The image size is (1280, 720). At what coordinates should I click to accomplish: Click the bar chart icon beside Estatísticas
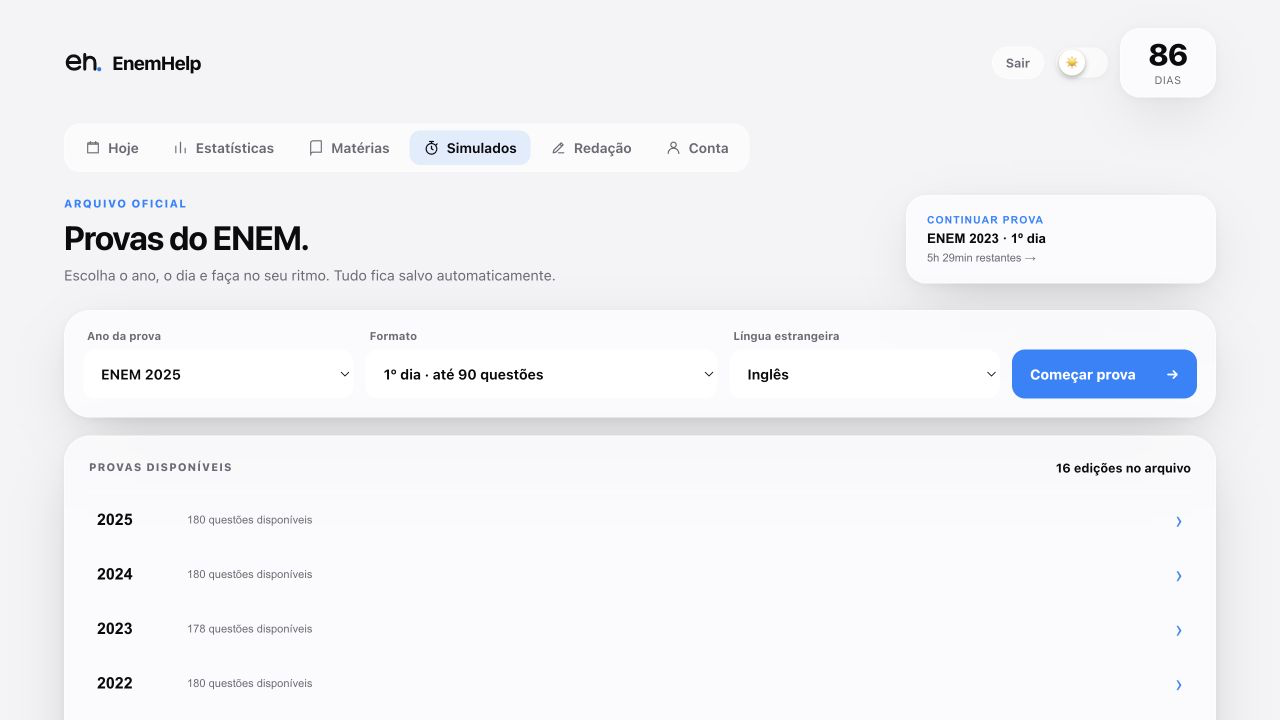tap(180, 148)
